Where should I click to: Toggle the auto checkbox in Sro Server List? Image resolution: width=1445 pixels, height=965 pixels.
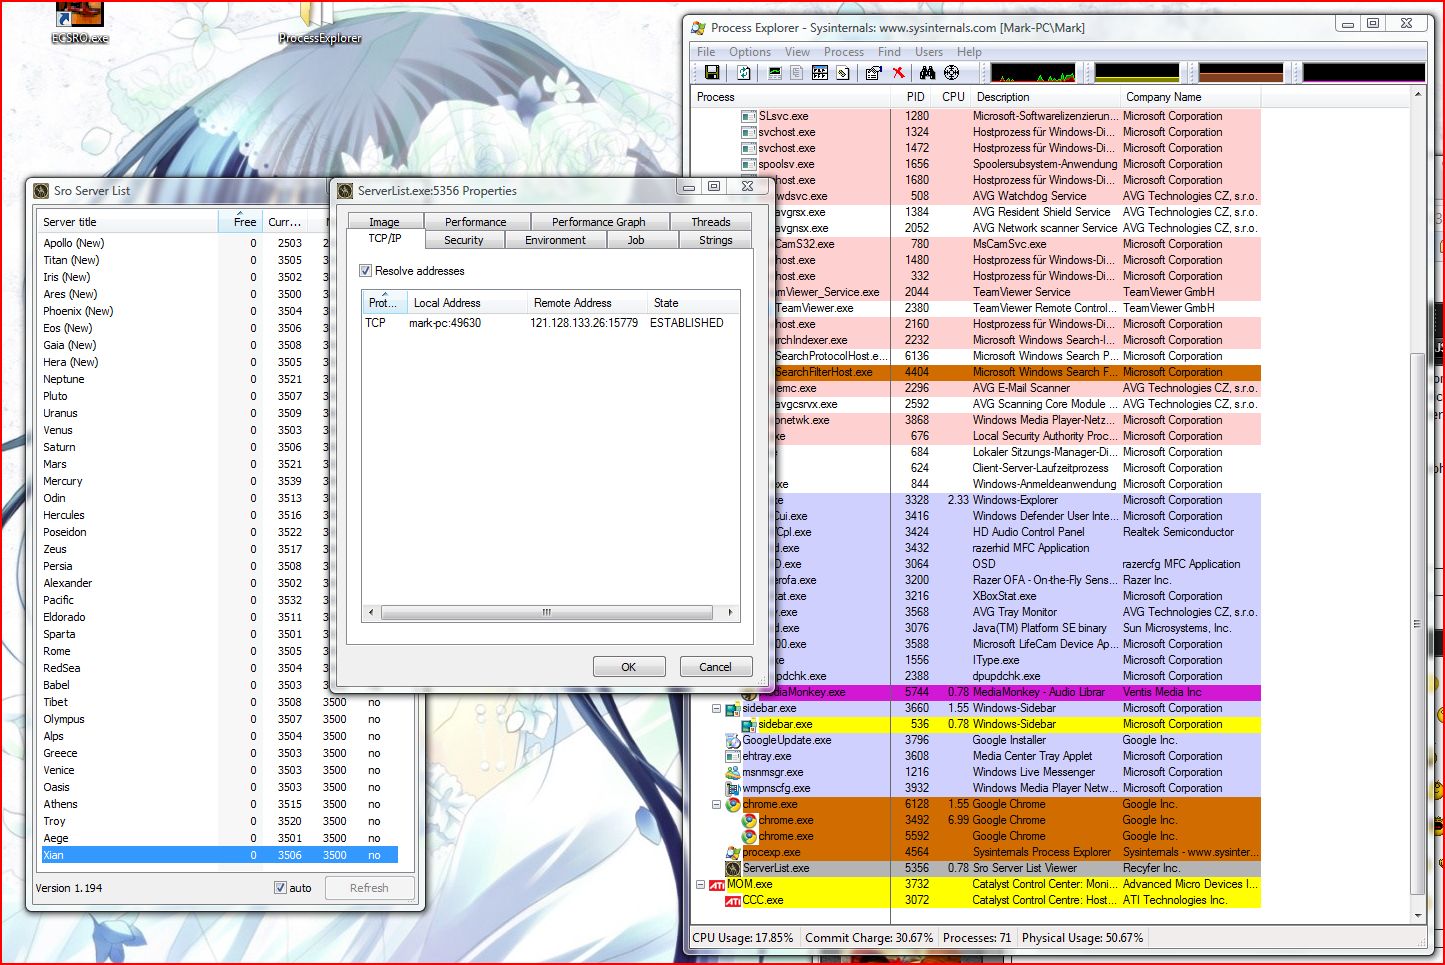(x=281, y=888)
